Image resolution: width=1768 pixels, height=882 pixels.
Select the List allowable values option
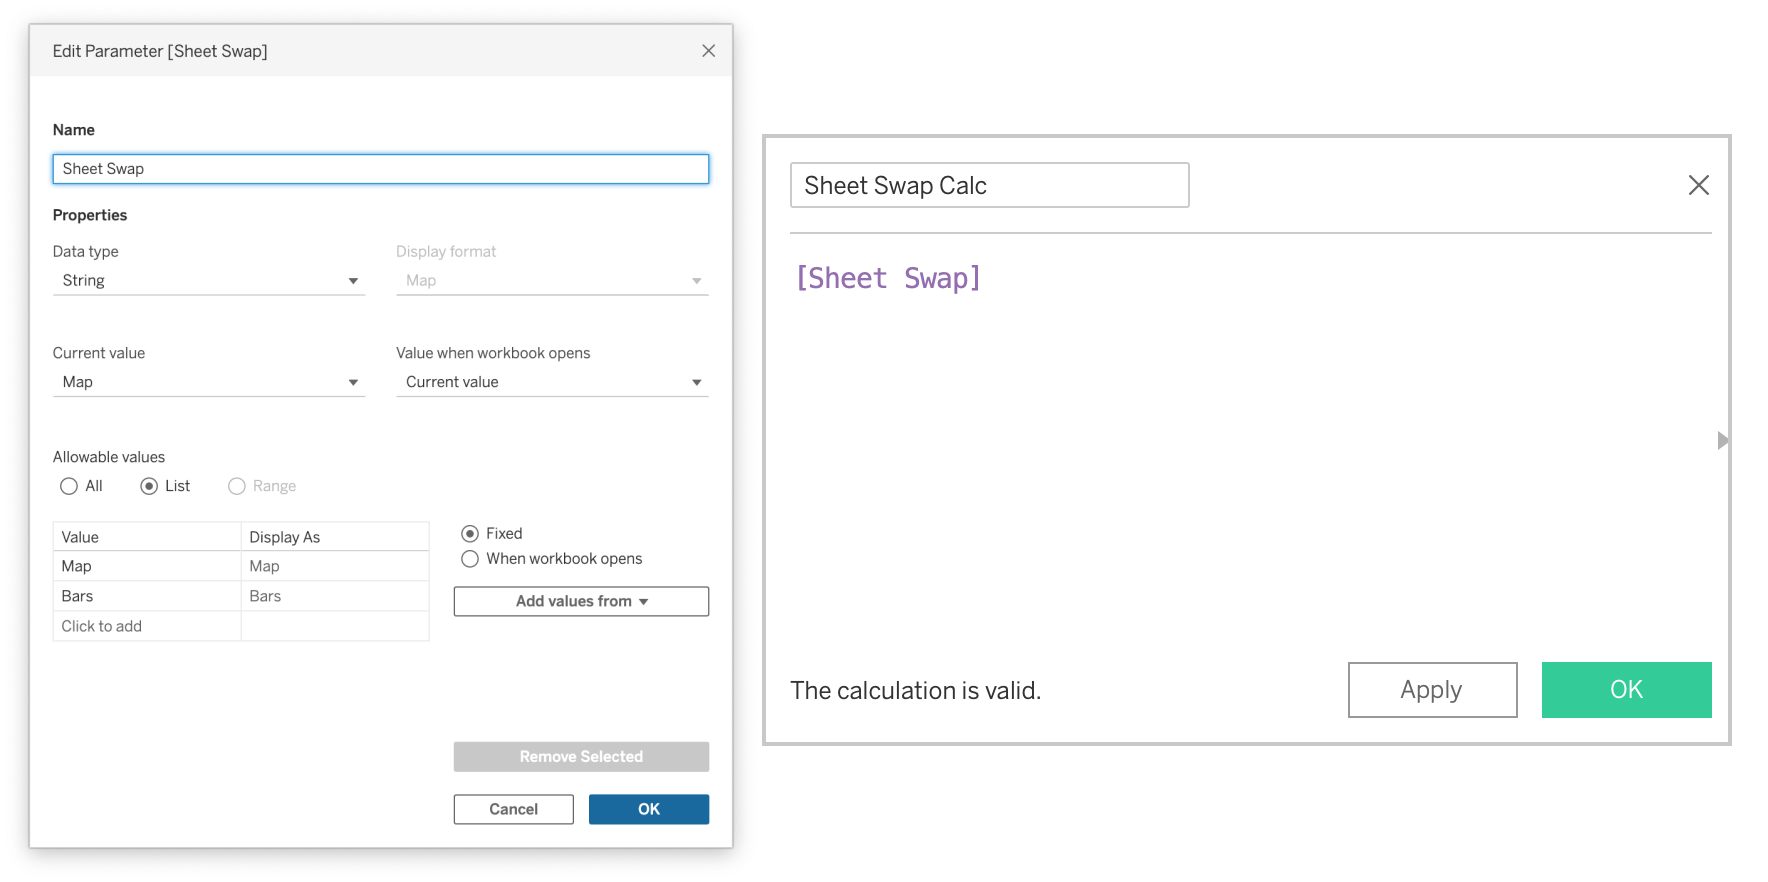tap(149, 486)
